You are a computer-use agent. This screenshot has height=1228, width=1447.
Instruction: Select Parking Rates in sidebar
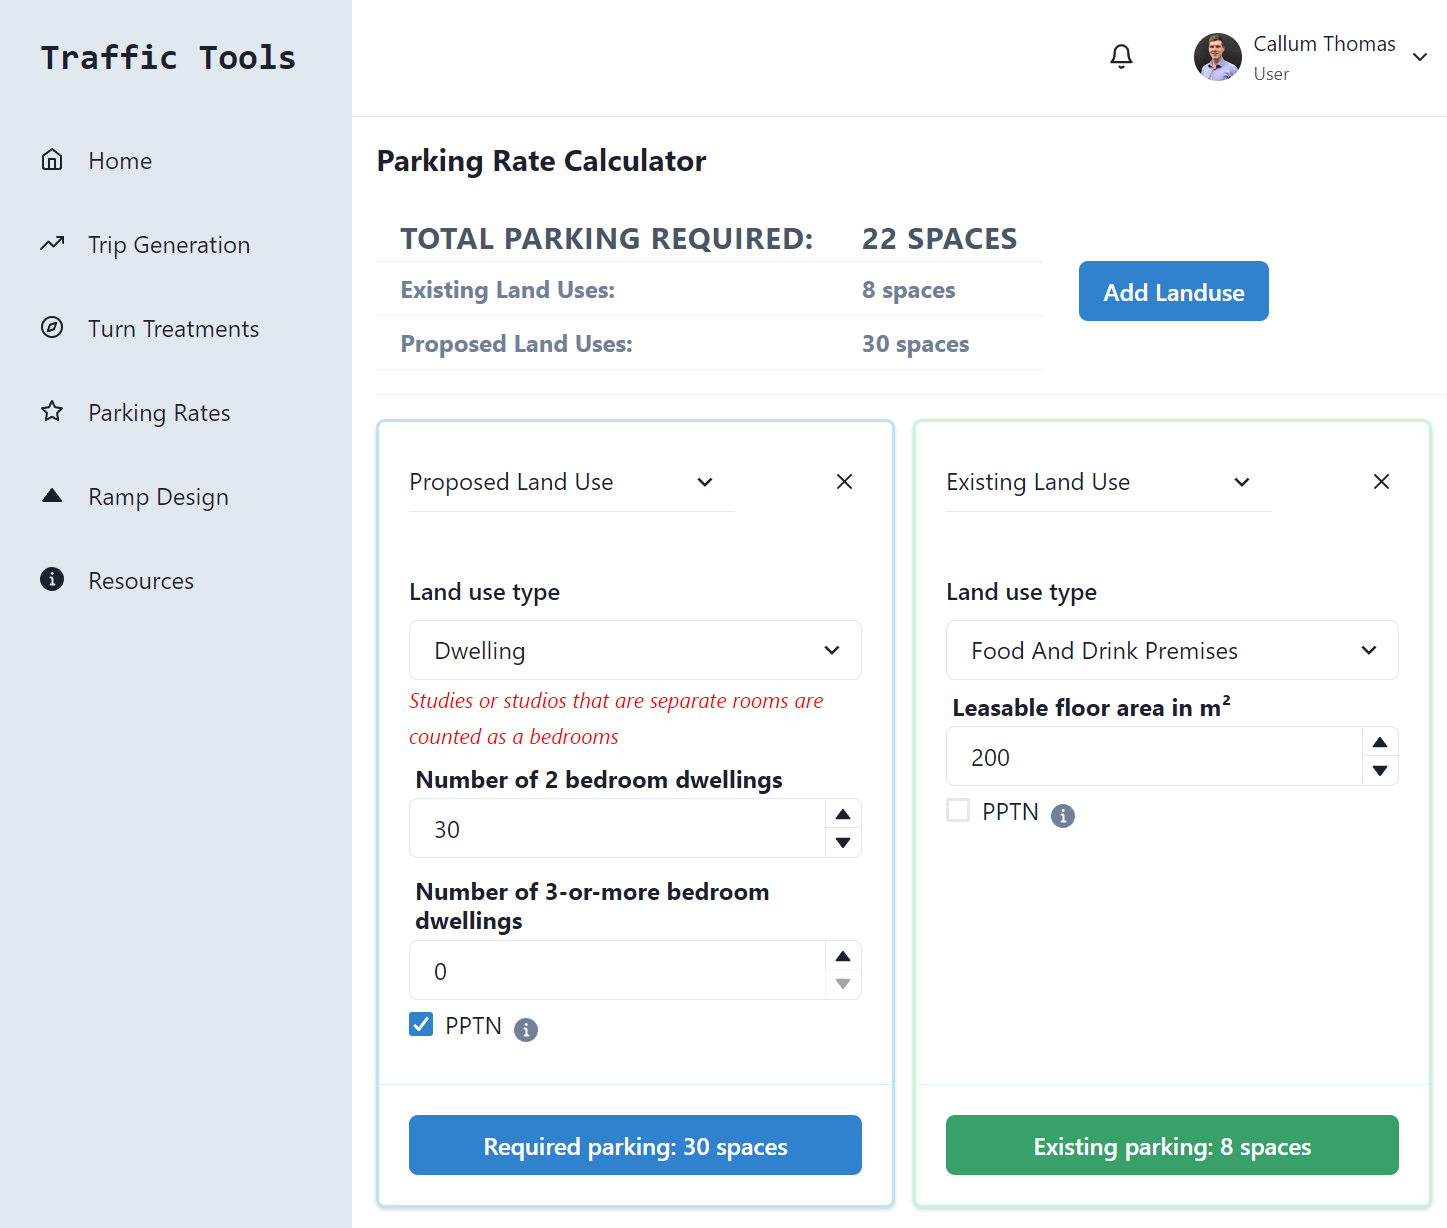[x=159, y=413]
